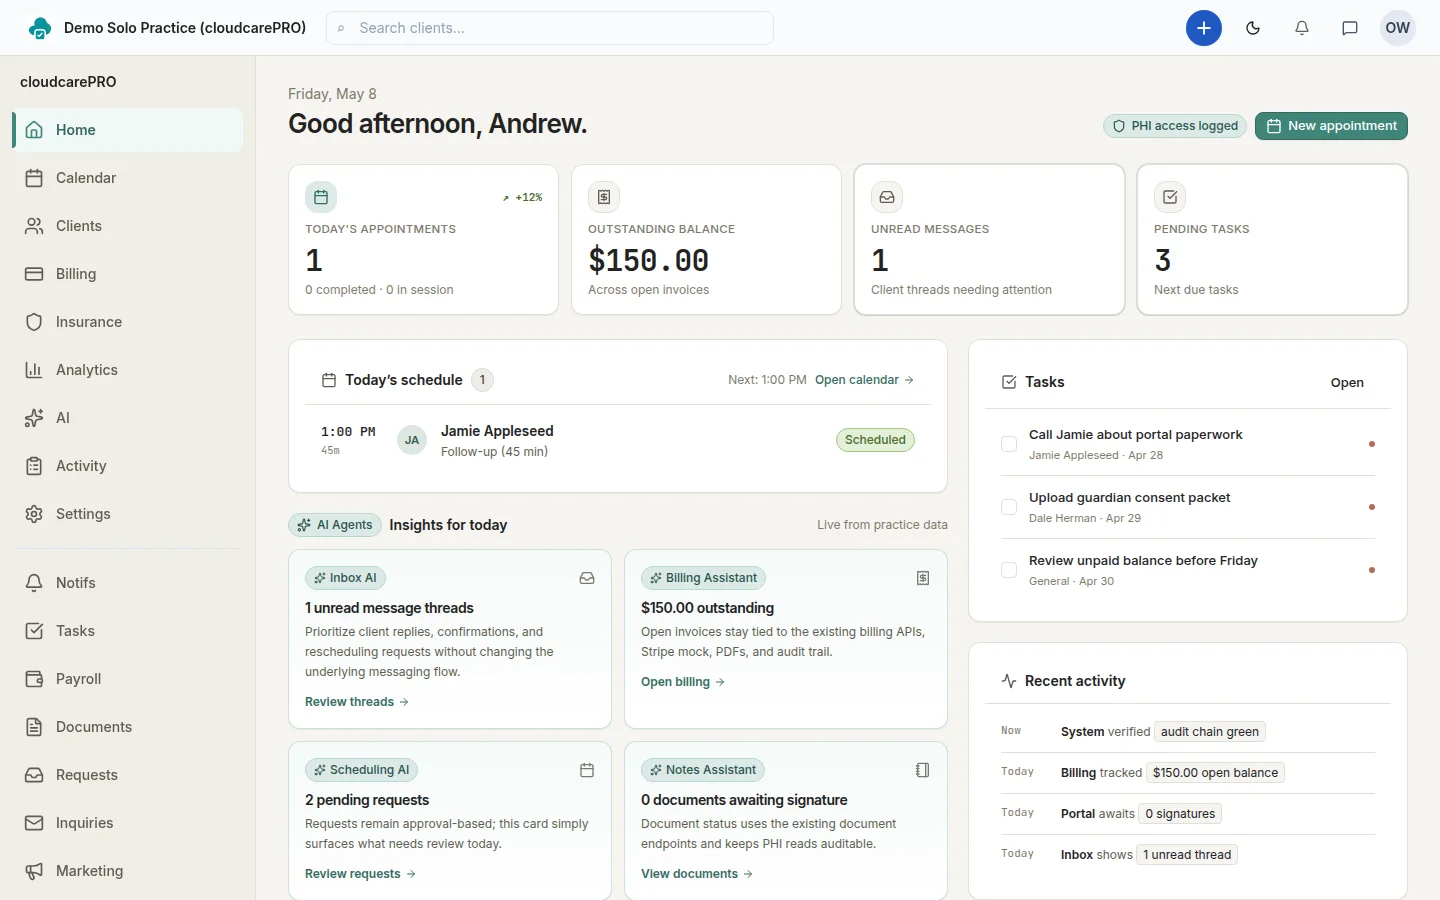
Task: Go to Home in the sidebar
Action: [128, 130]
